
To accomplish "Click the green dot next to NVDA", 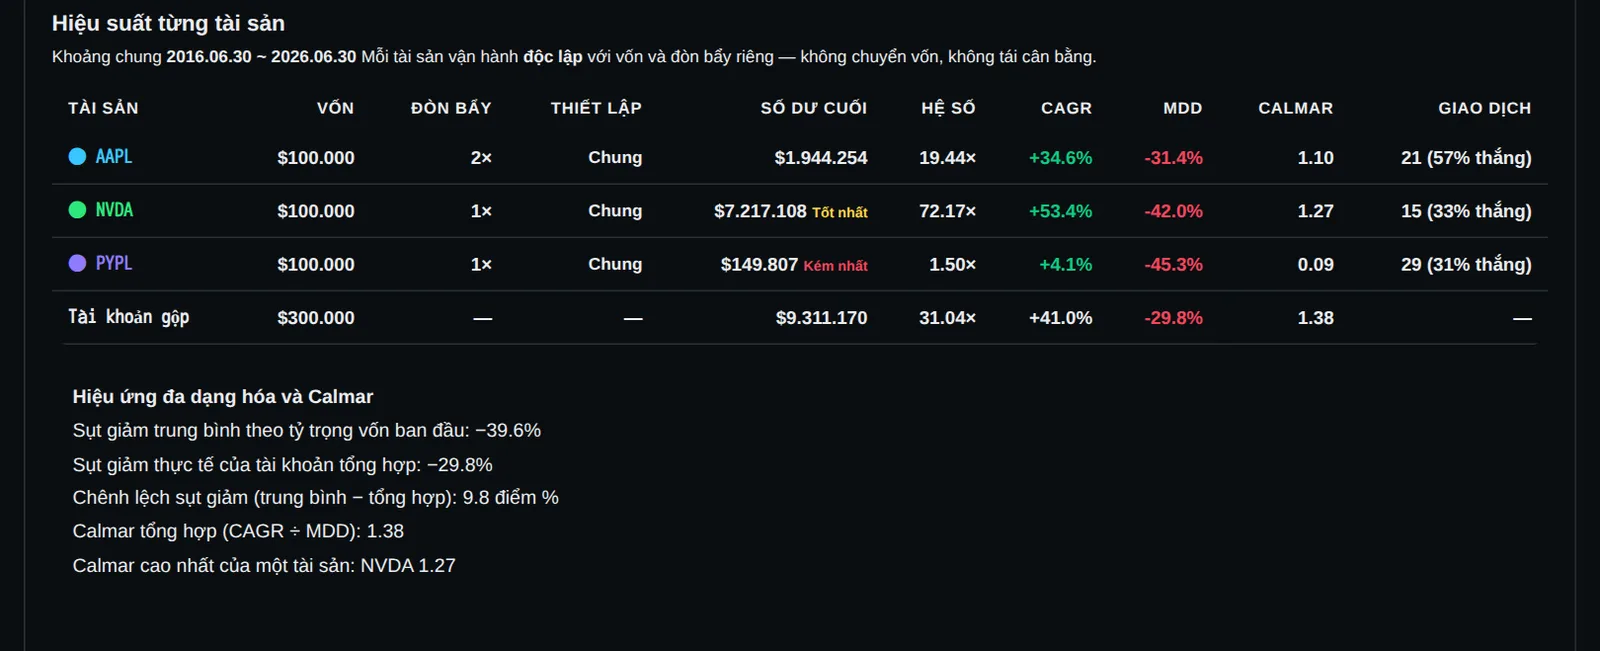I will [77, 210].
